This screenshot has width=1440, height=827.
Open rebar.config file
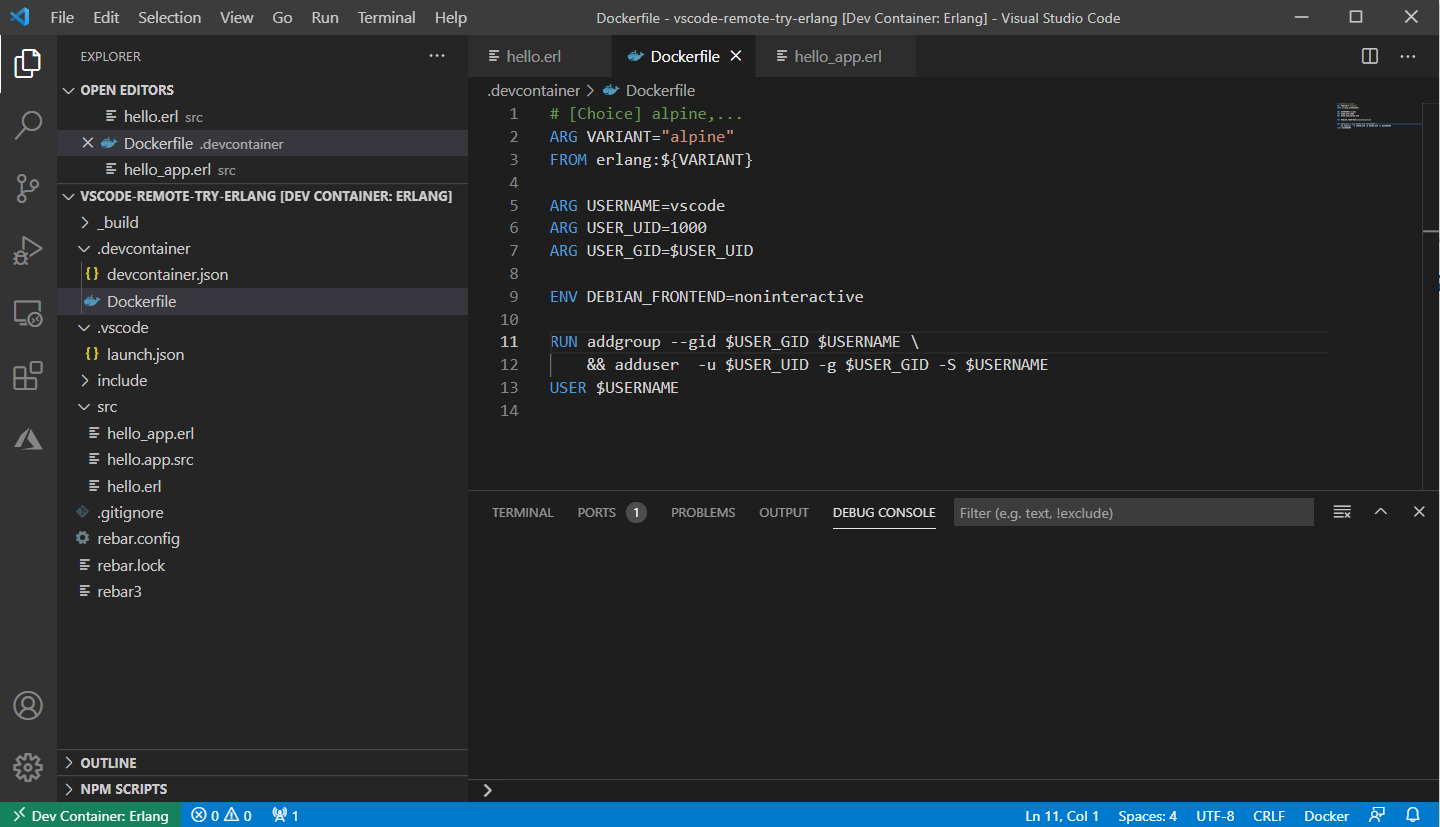click(x=262, y=538)
